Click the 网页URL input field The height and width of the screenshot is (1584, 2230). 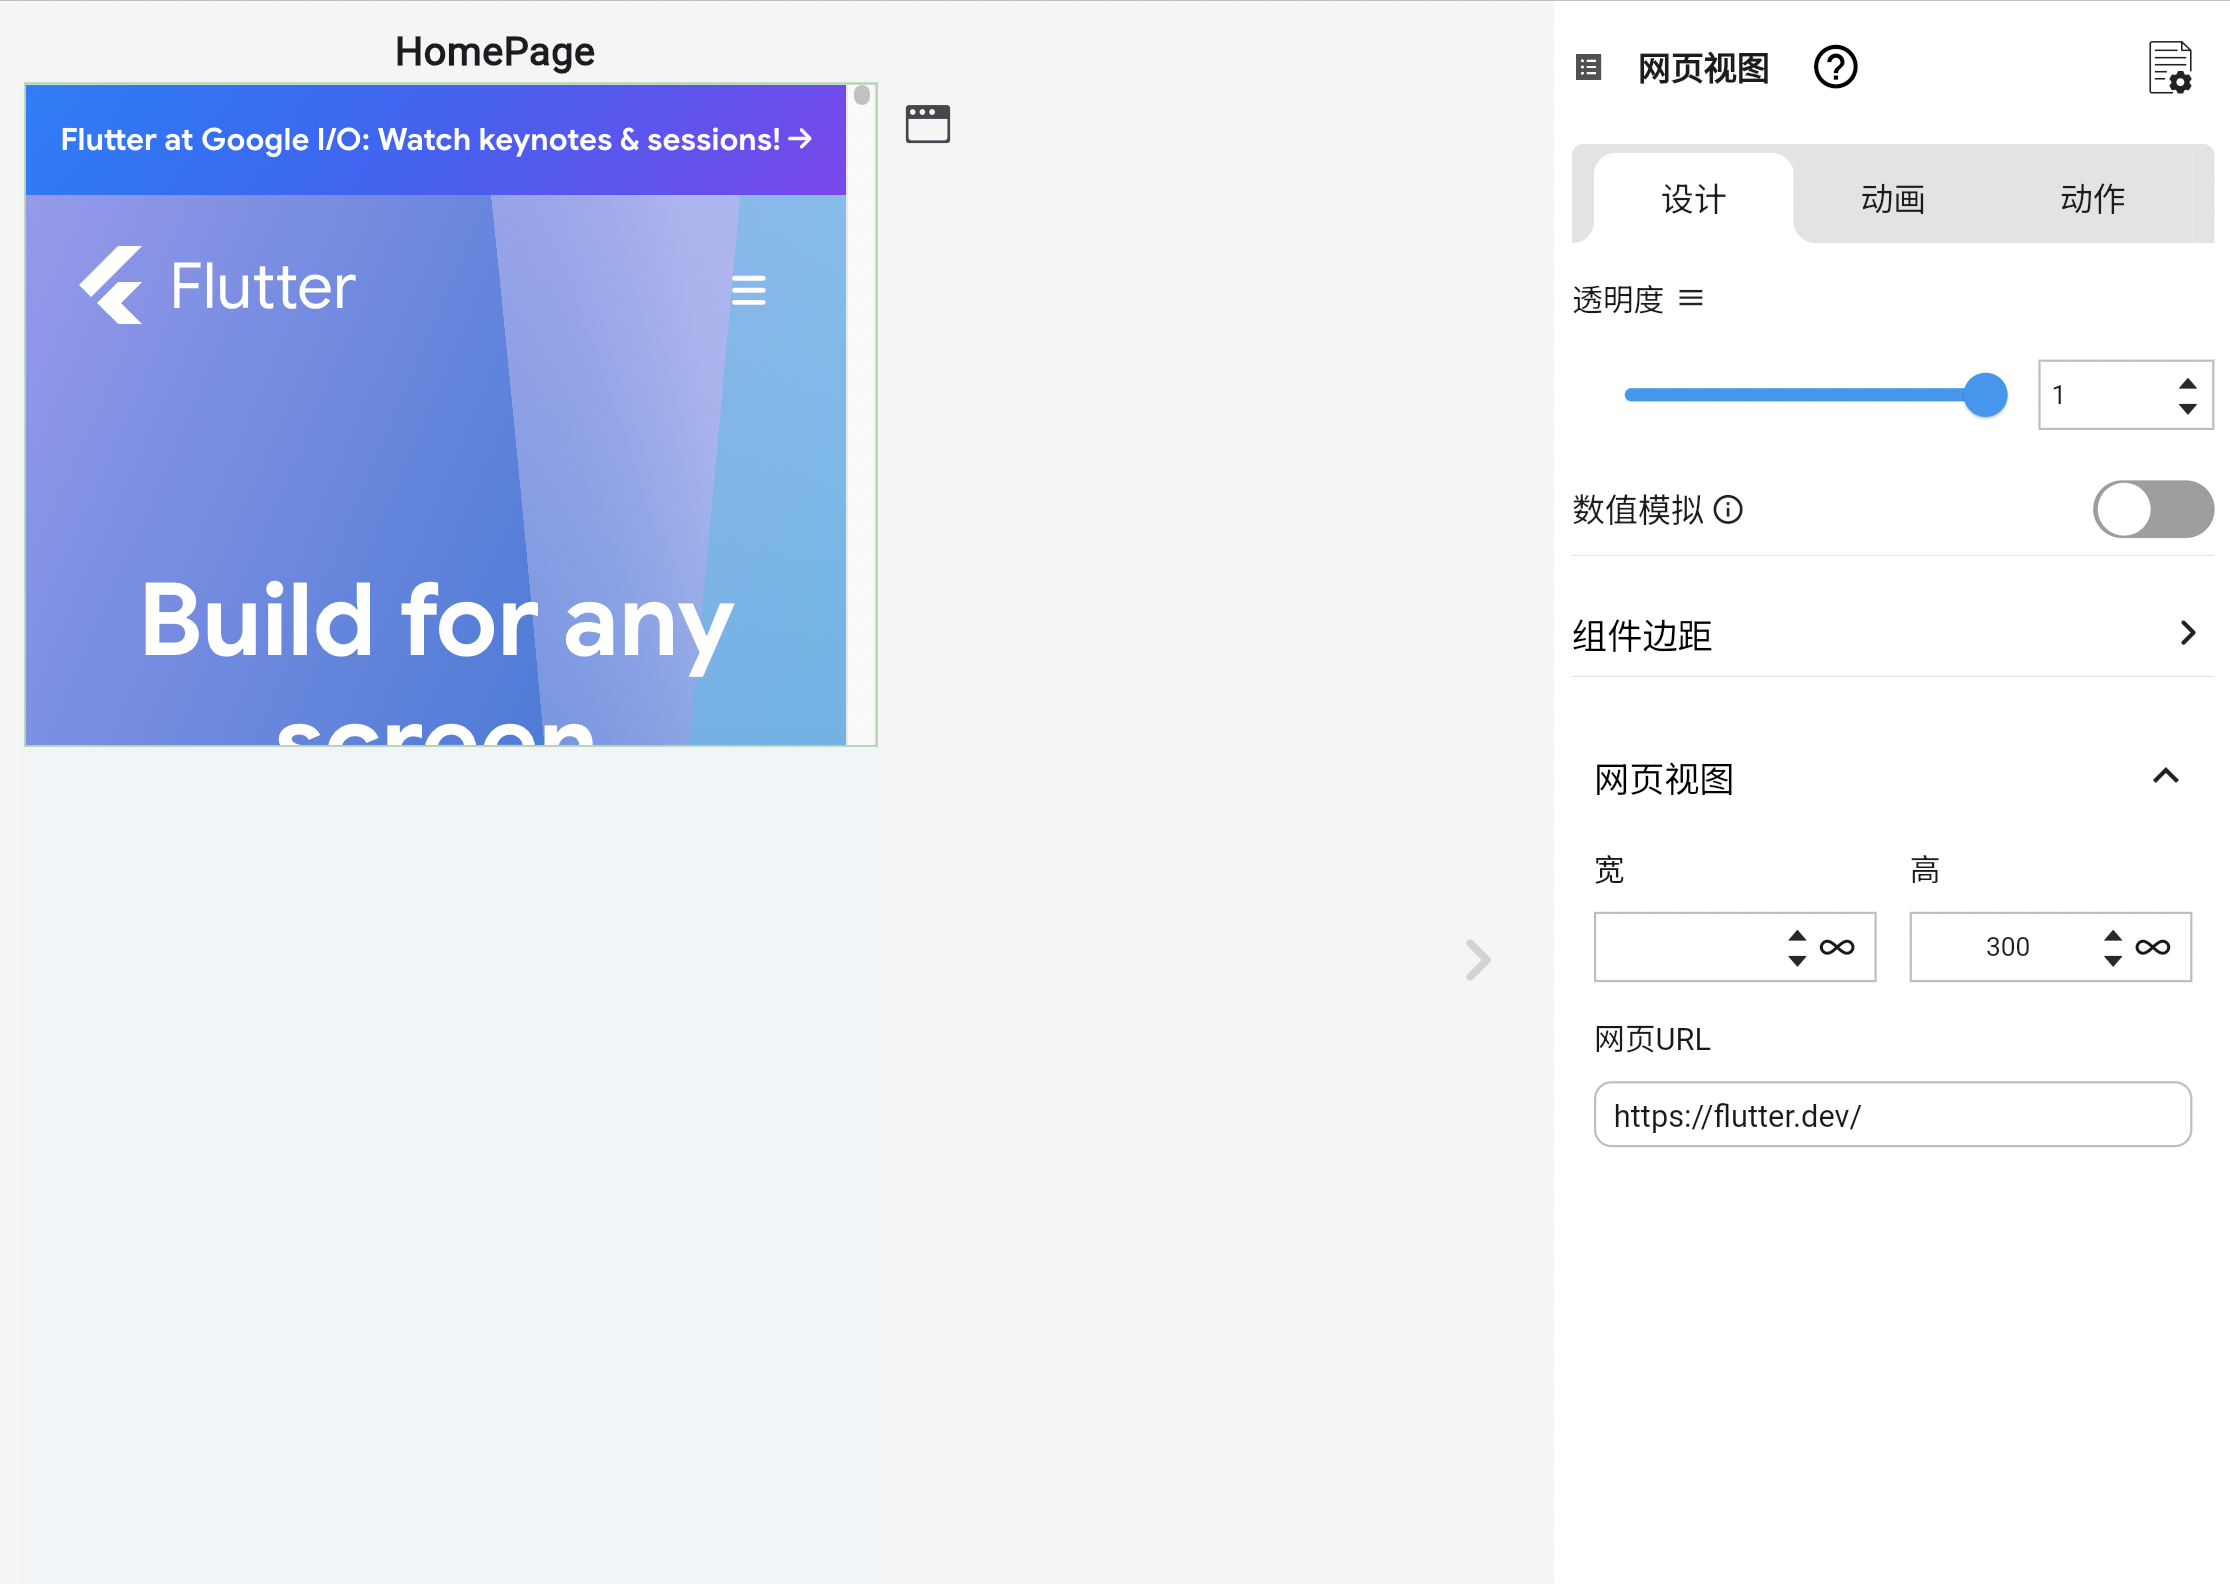tap(1892, 1115)
